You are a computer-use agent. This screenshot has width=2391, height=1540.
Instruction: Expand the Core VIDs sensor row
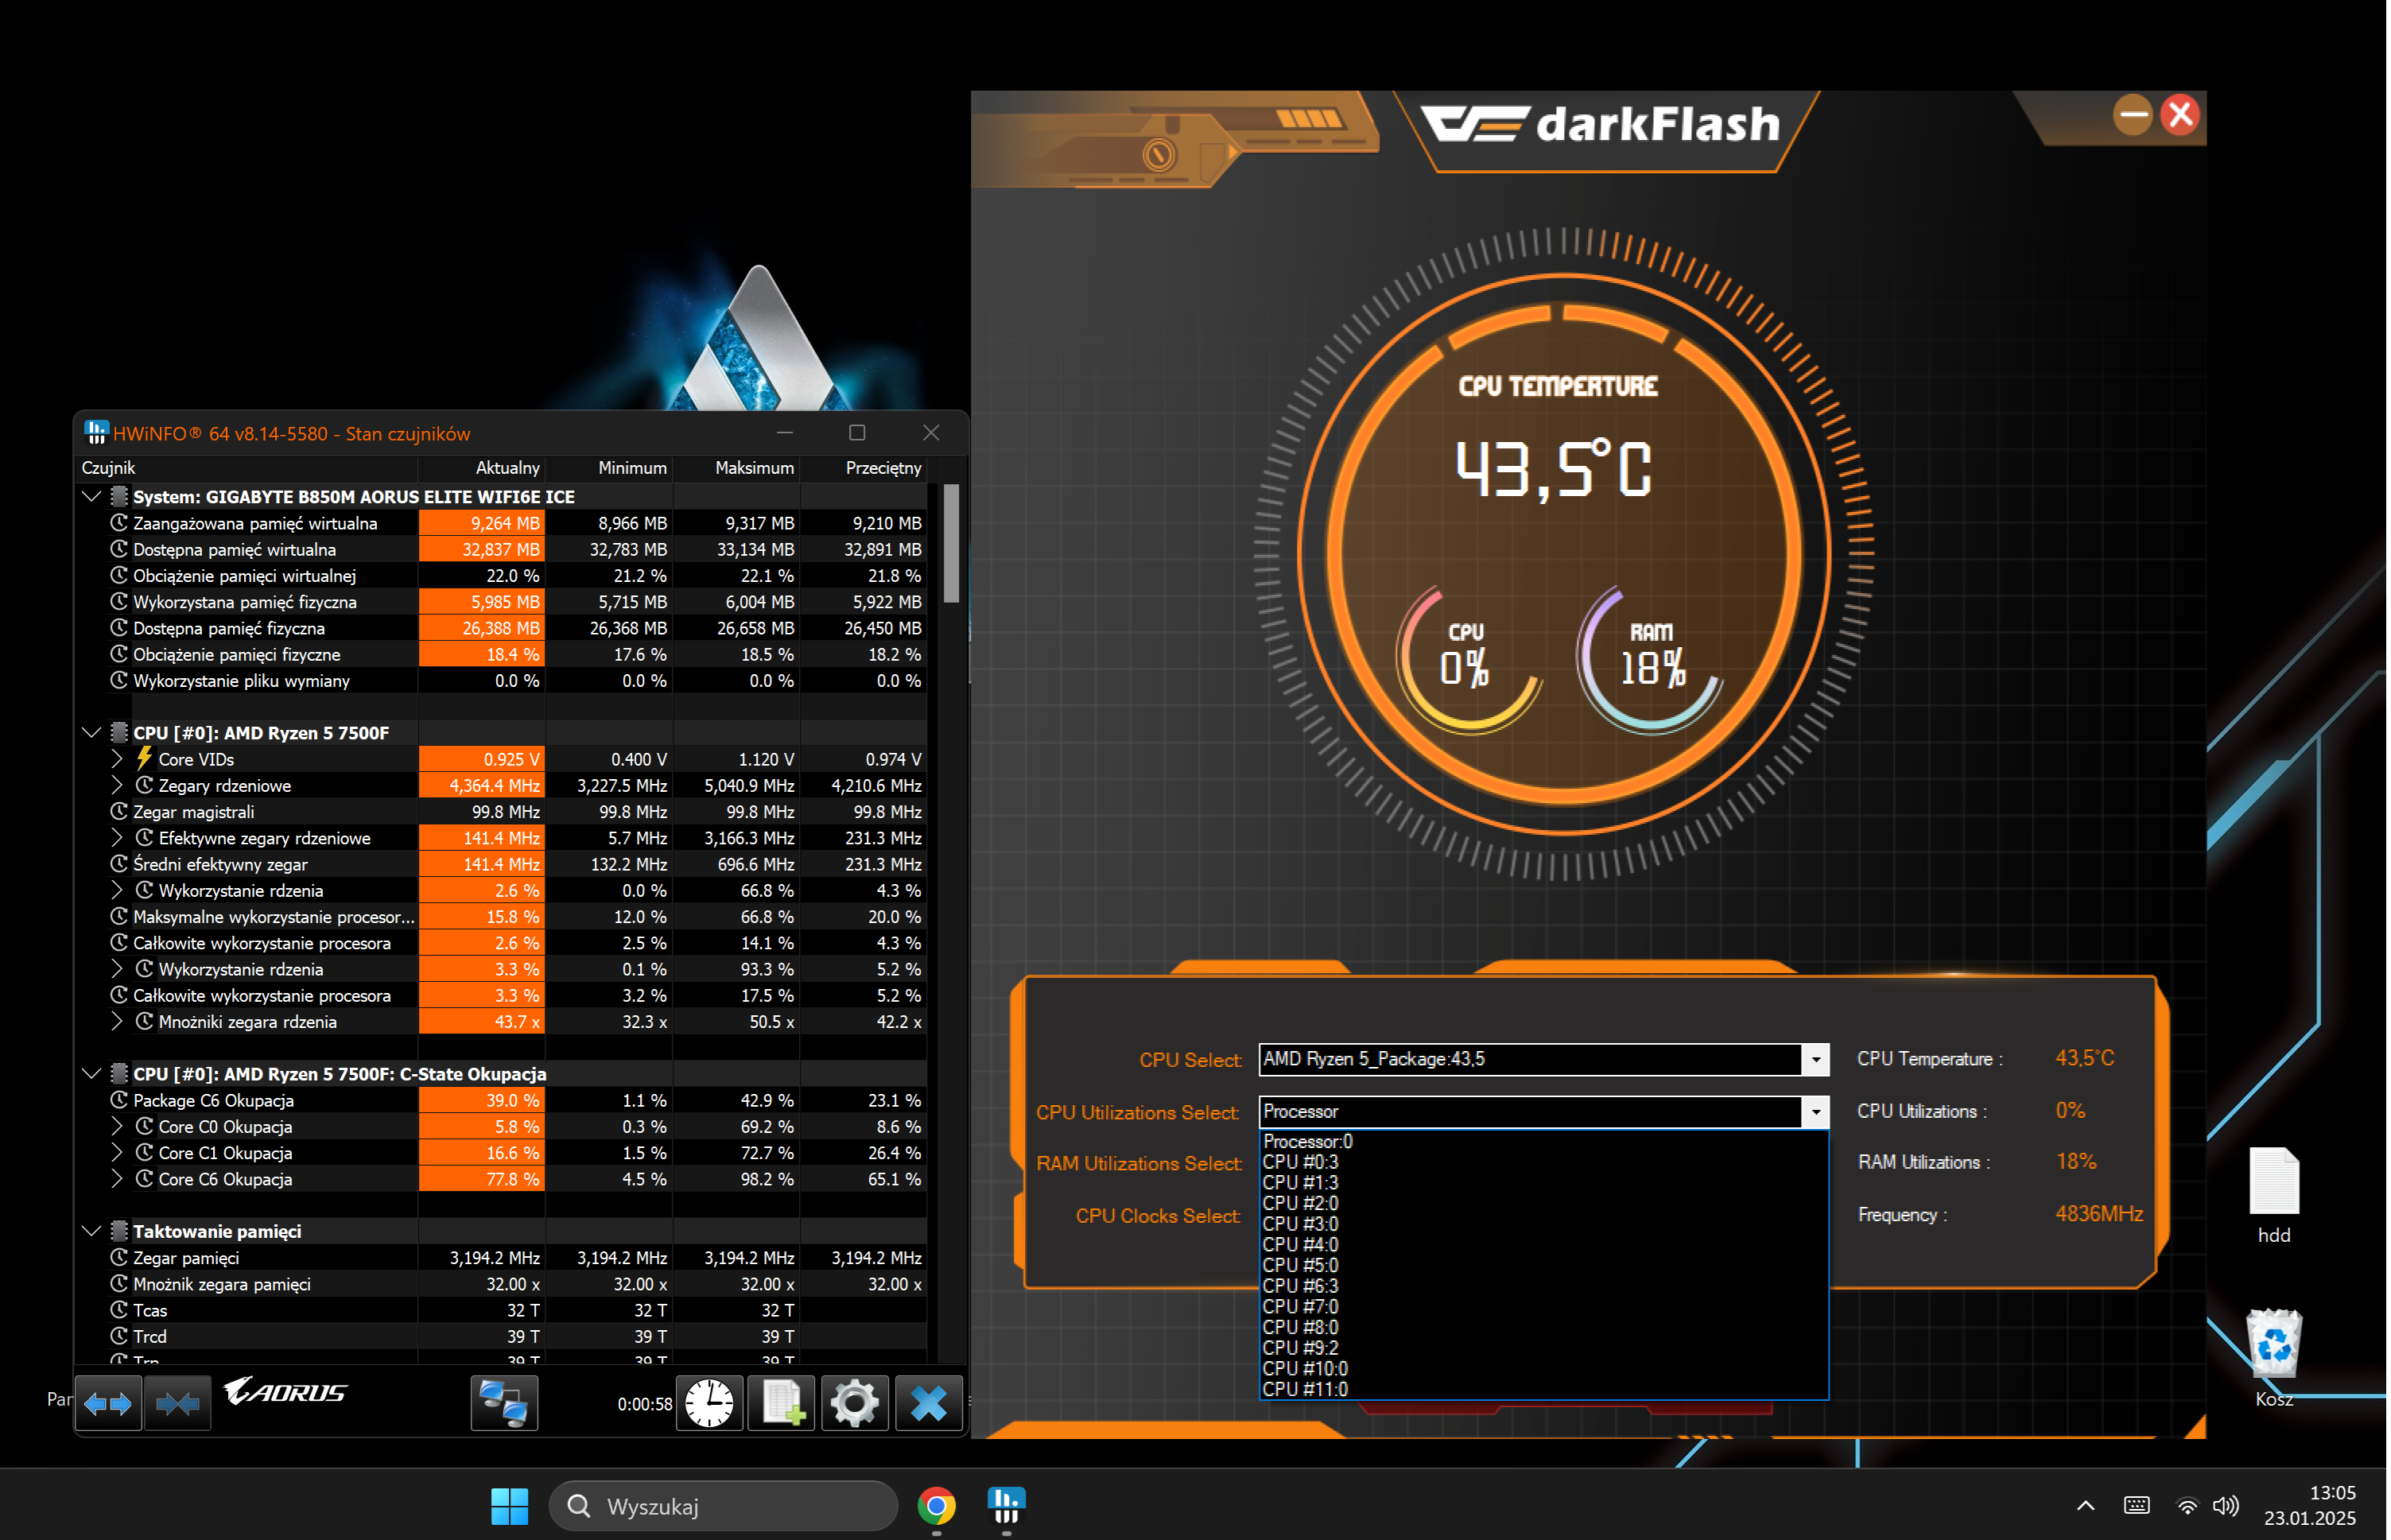117,759
